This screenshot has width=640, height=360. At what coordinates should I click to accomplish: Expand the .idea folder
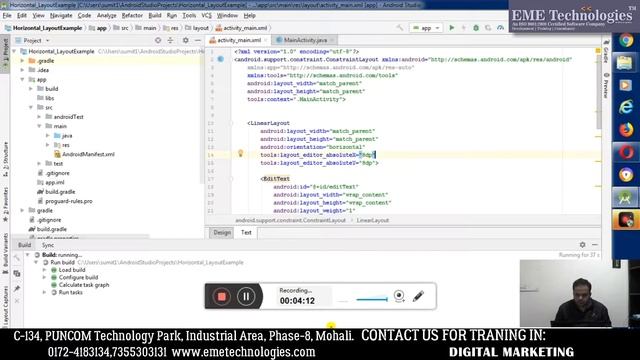(23, 70)
